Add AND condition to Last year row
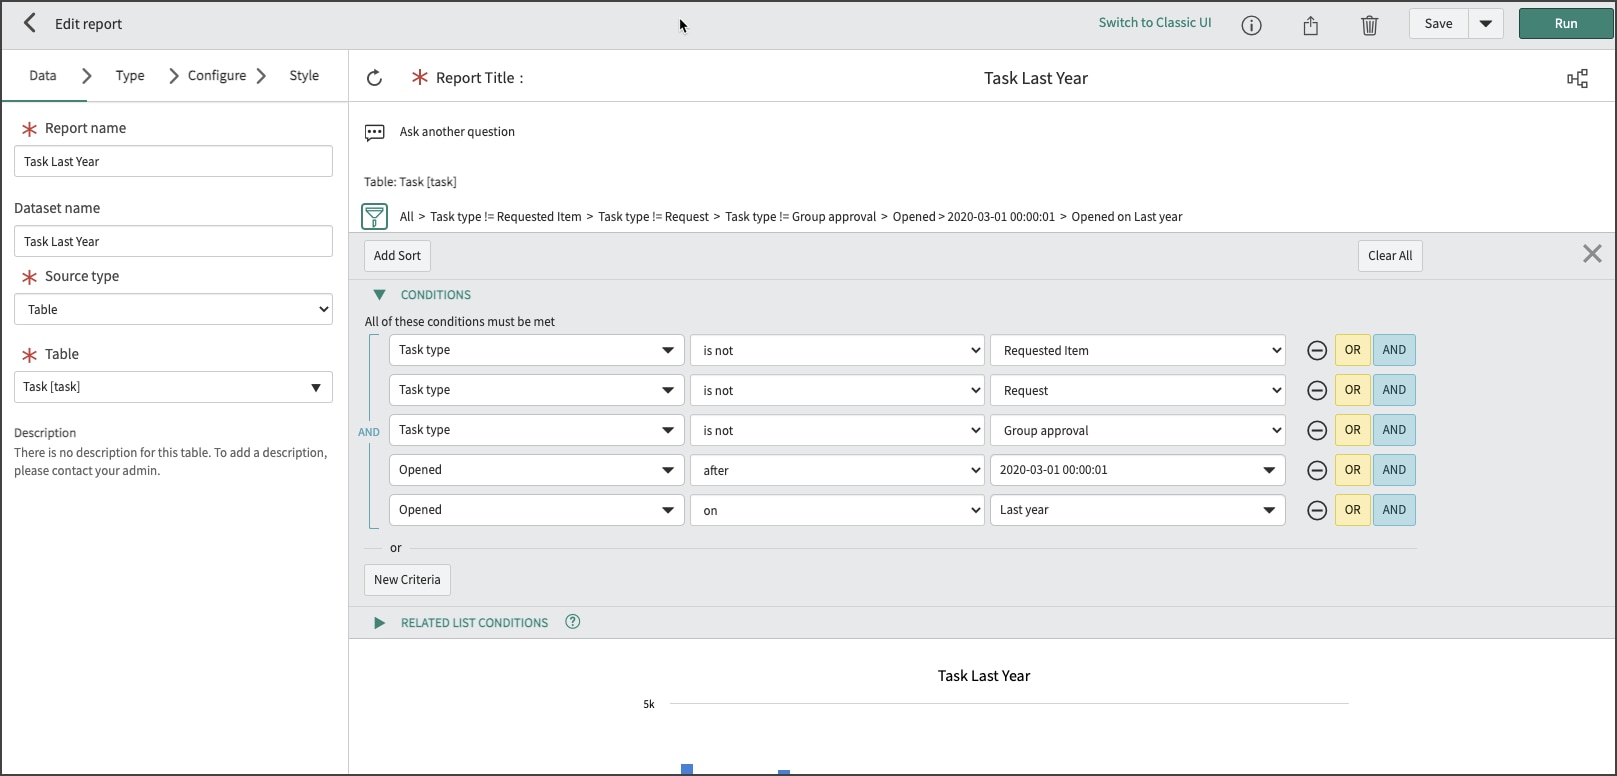The image size is (1617, 776). tap(1394, 510)
